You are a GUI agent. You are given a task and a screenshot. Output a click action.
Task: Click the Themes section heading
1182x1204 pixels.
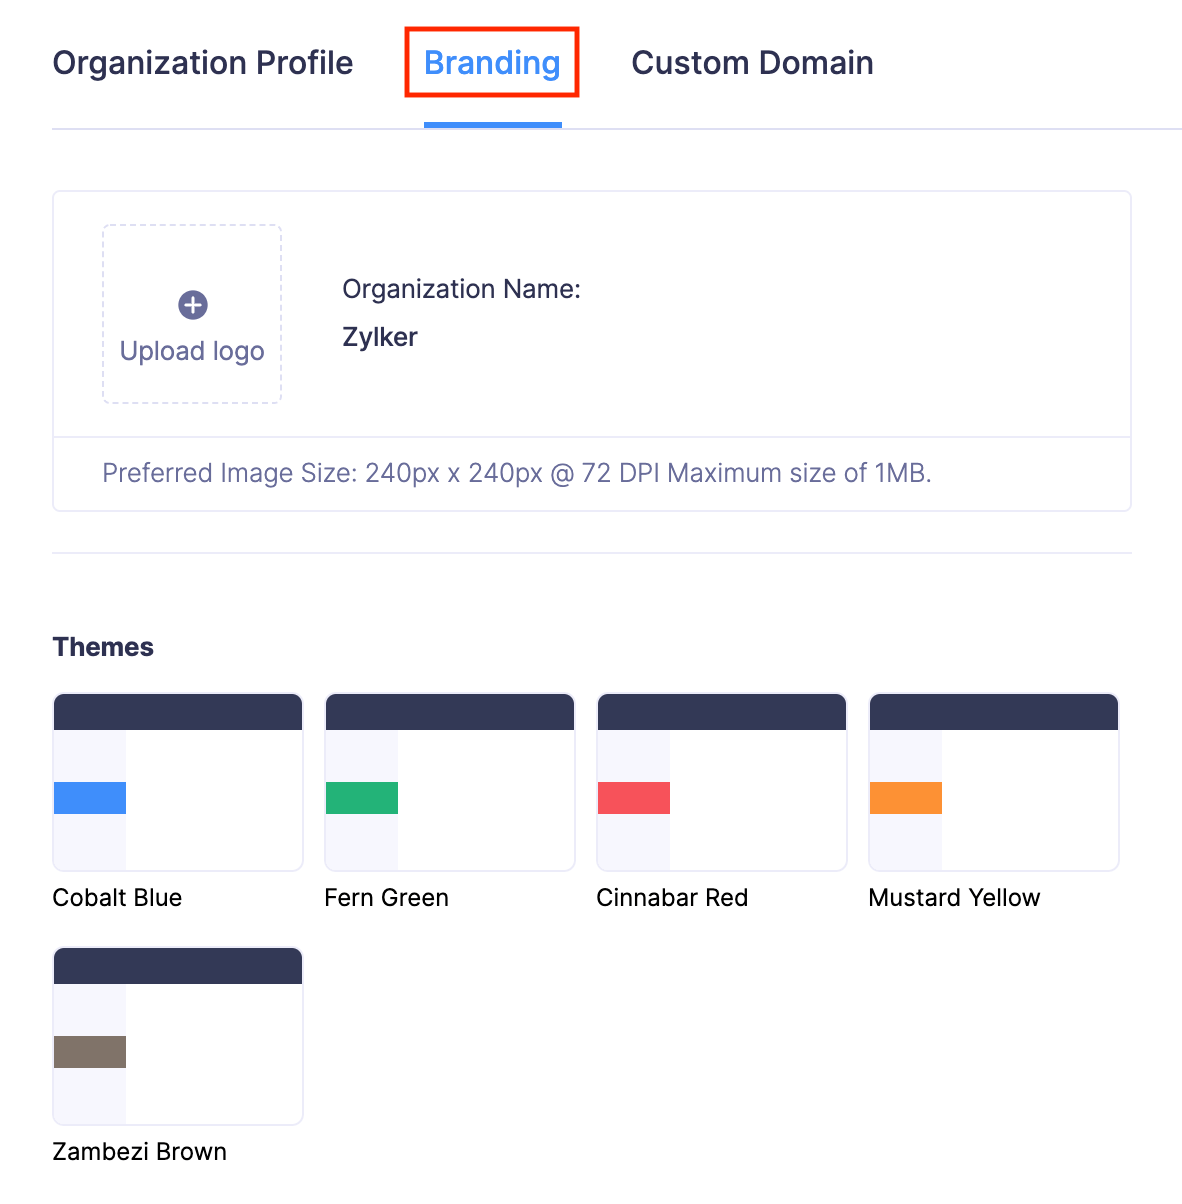pyautogui.click(x=103, y=647)
